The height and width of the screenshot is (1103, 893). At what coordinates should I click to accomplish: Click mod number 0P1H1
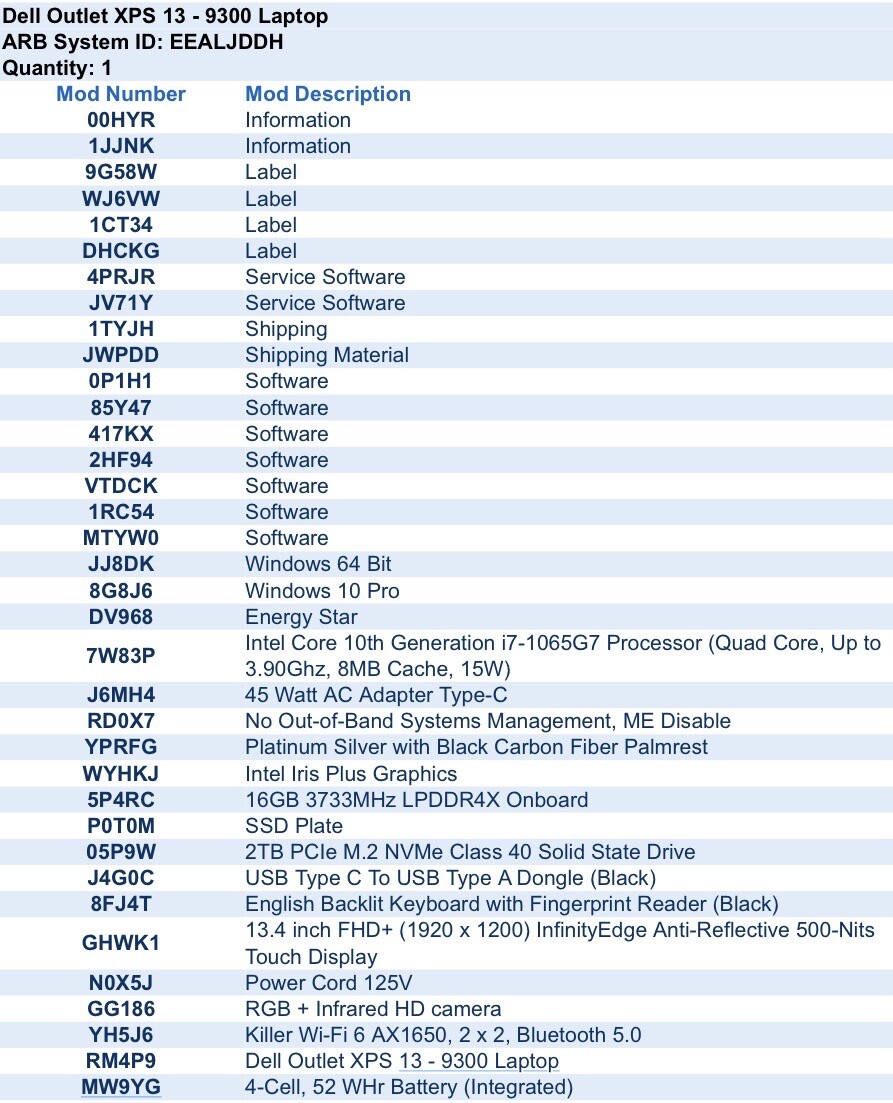(121, 381)
